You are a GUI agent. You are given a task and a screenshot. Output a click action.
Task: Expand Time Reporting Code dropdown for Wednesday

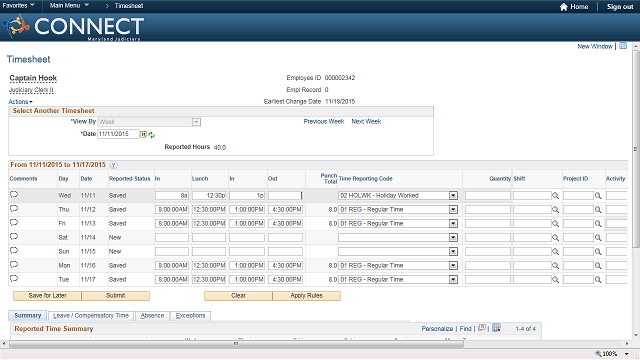pyautogui.click(x=453, y=196)
